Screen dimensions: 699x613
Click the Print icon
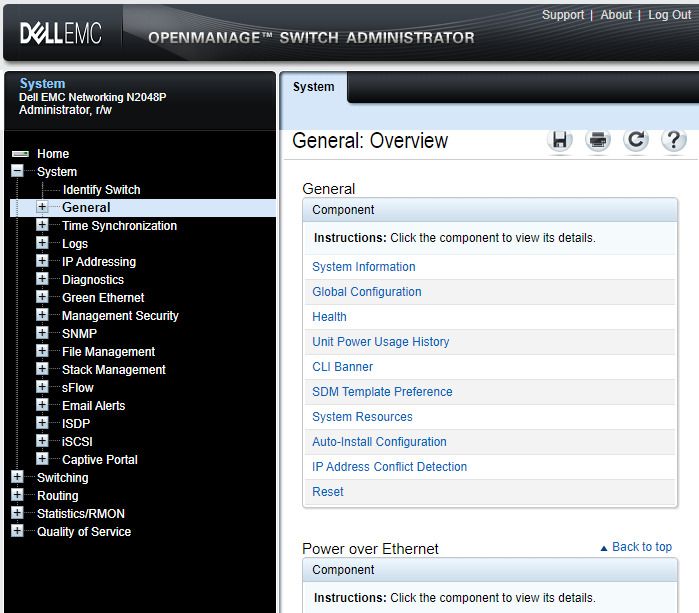[x=598, y=140]
